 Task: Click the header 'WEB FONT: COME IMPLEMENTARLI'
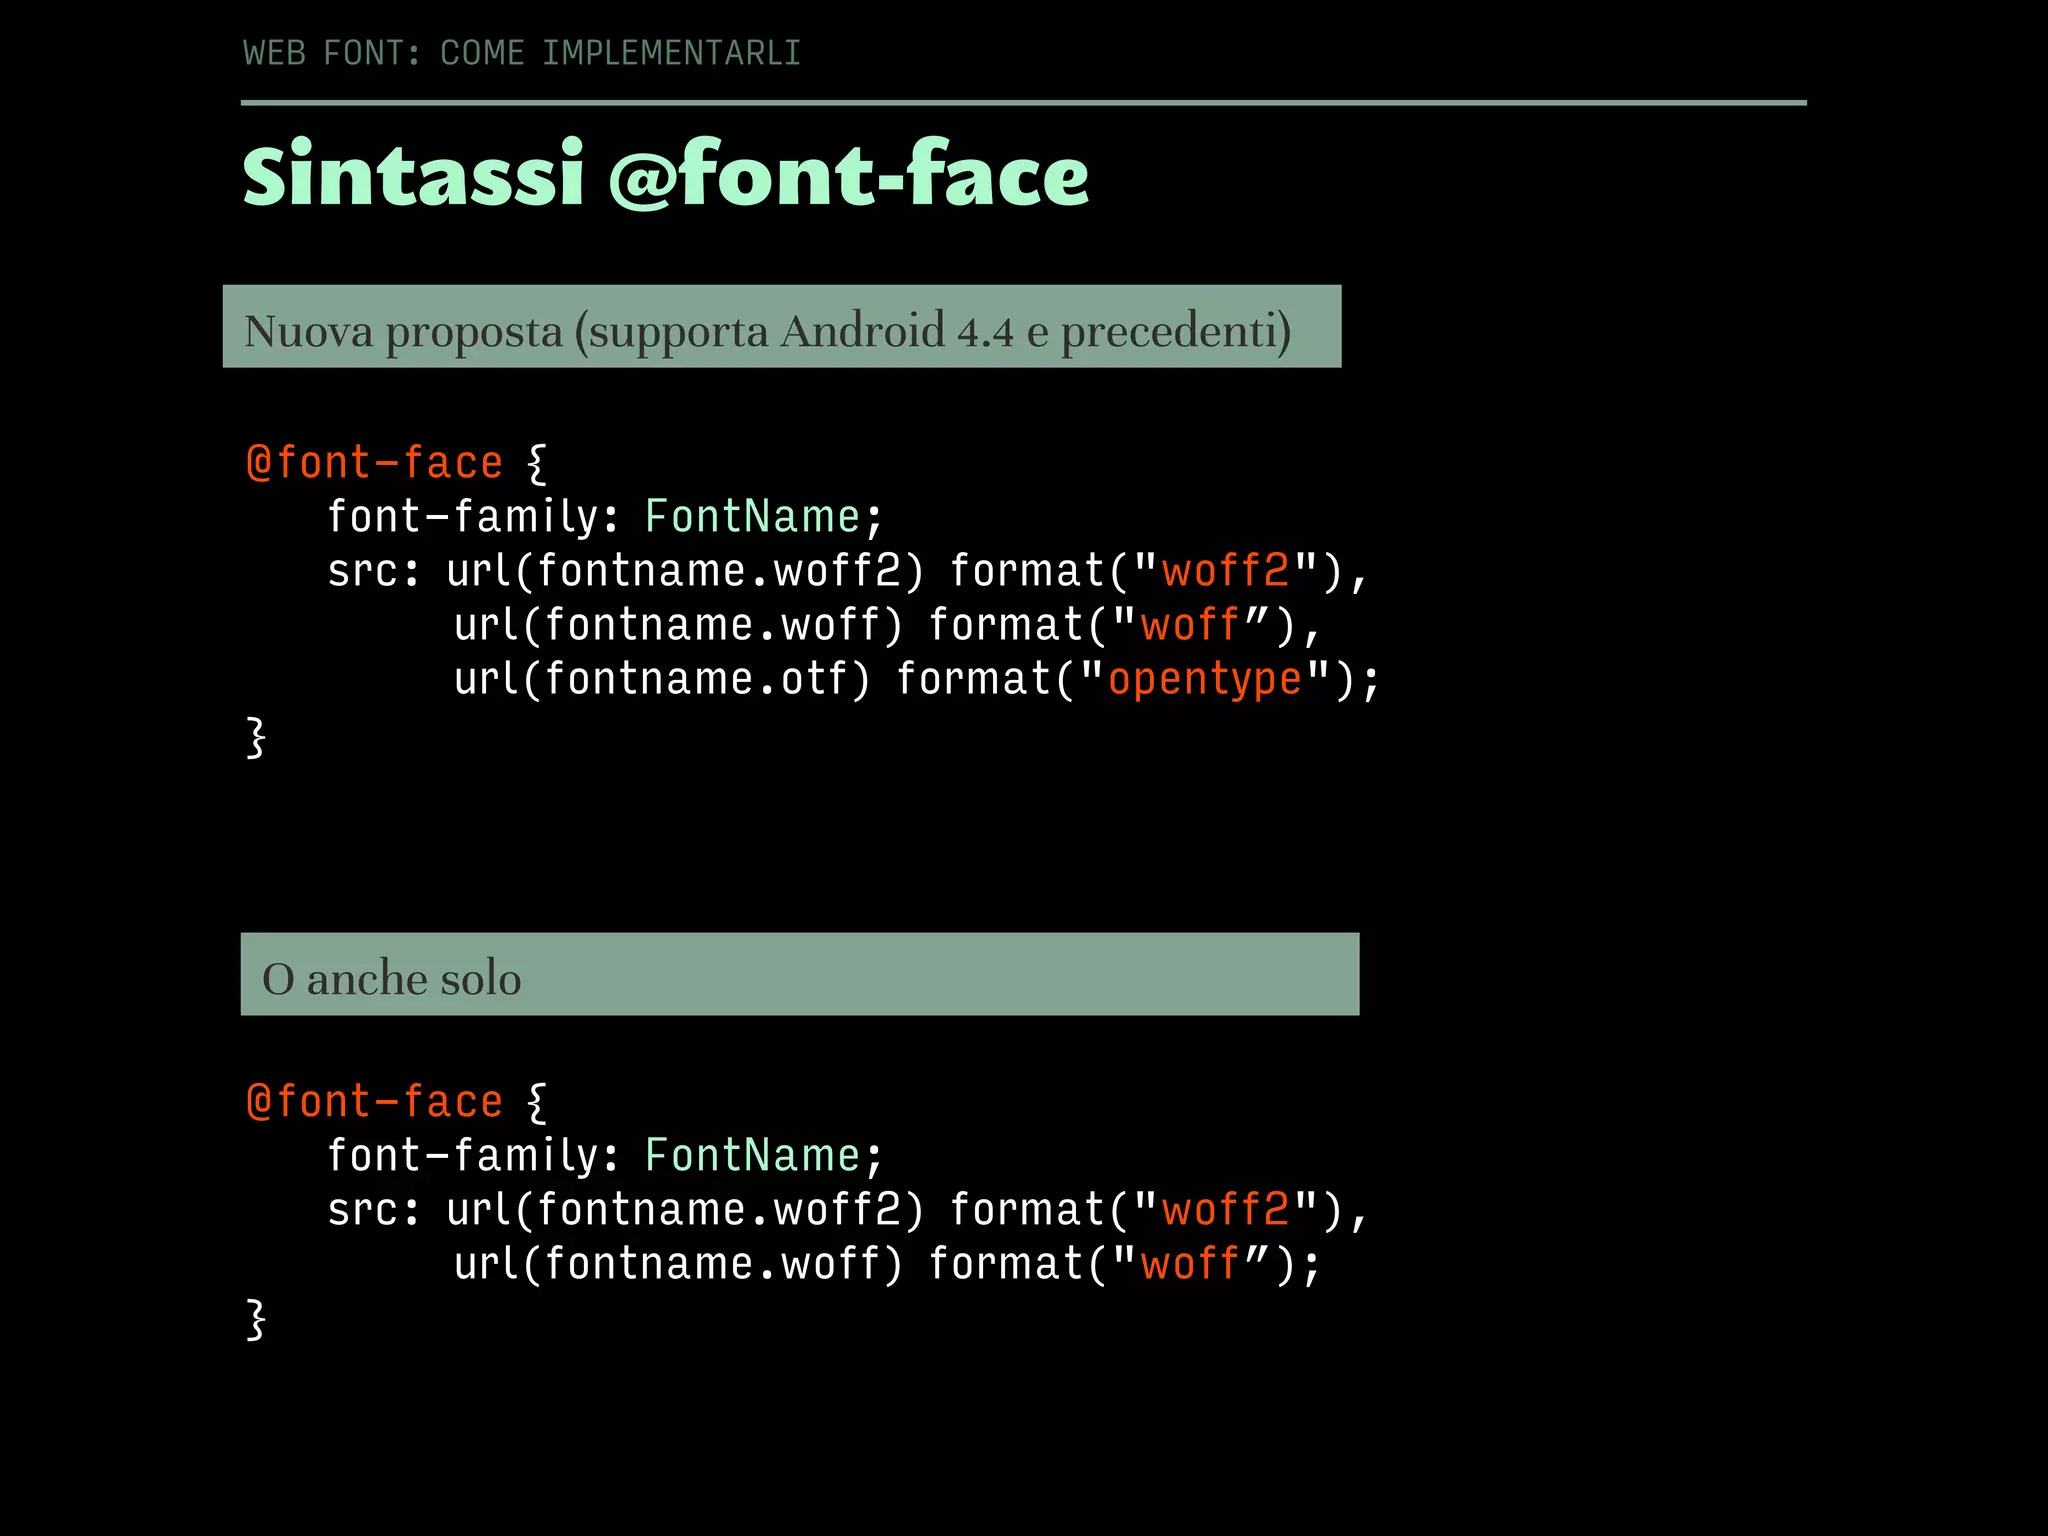522,53
